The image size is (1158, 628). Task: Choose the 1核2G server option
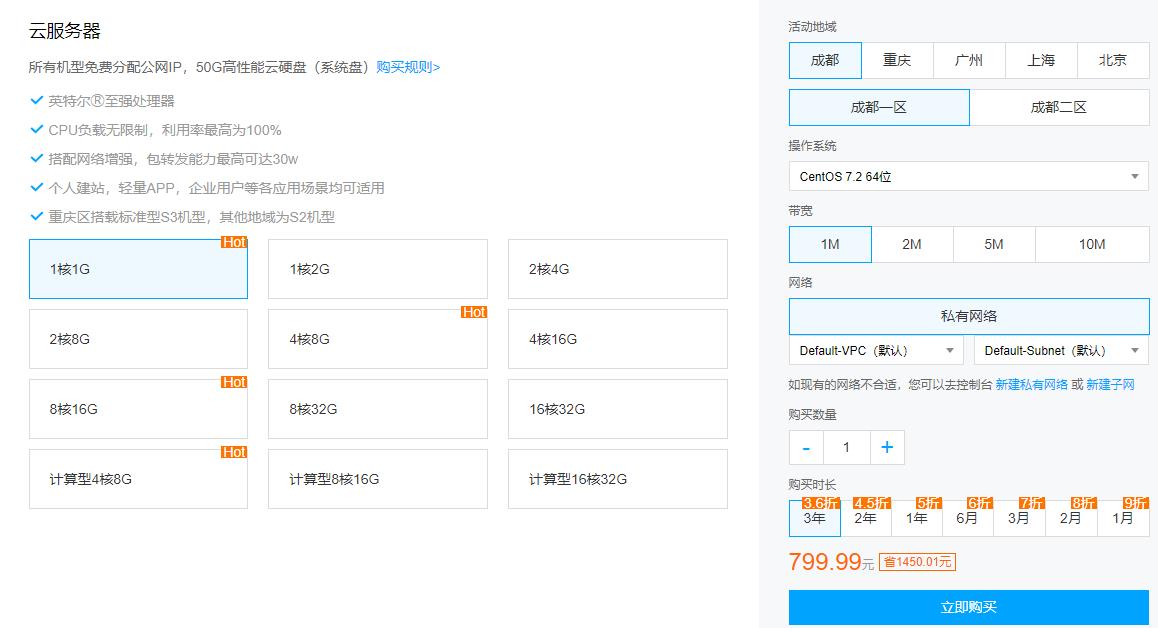377,269
